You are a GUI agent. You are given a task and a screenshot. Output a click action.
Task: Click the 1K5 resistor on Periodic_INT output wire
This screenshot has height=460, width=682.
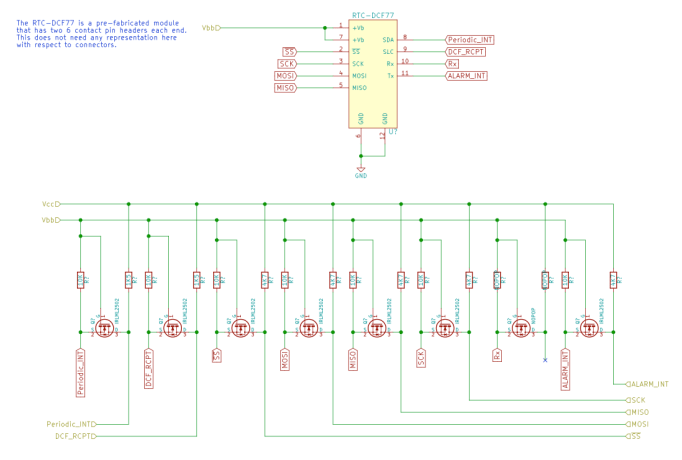(x=129, y=280)
